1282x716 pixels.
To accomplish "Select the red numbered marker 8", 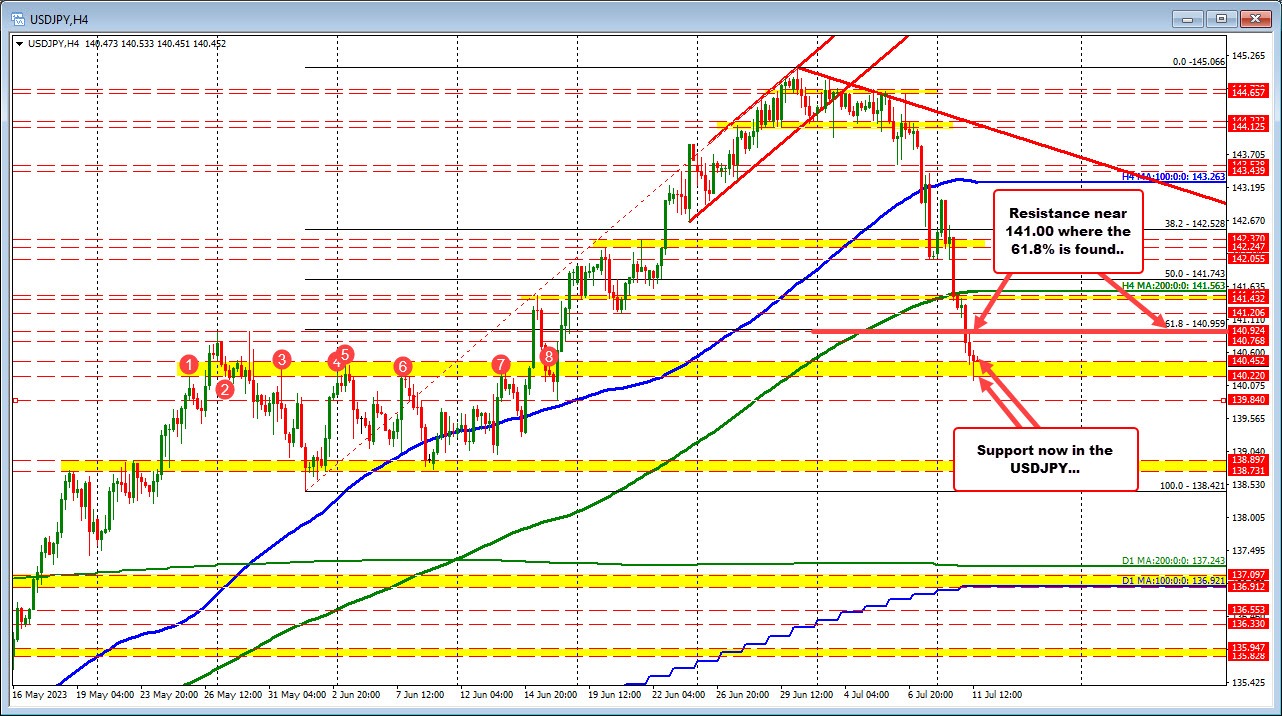I will click(547, 354).
